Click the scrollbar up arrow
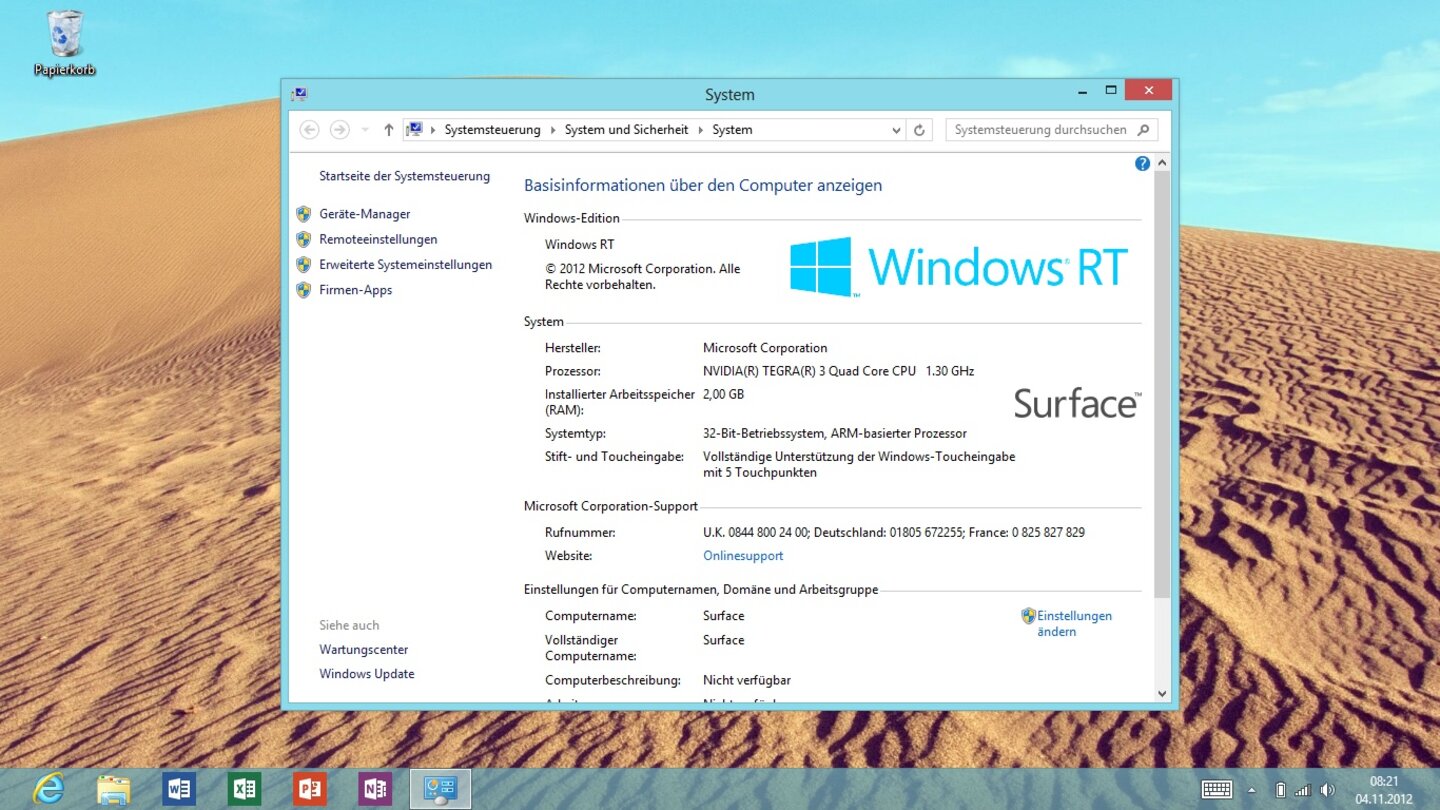The width and height of the screenshot is (1440, 810). click(x=1161, y=163)
